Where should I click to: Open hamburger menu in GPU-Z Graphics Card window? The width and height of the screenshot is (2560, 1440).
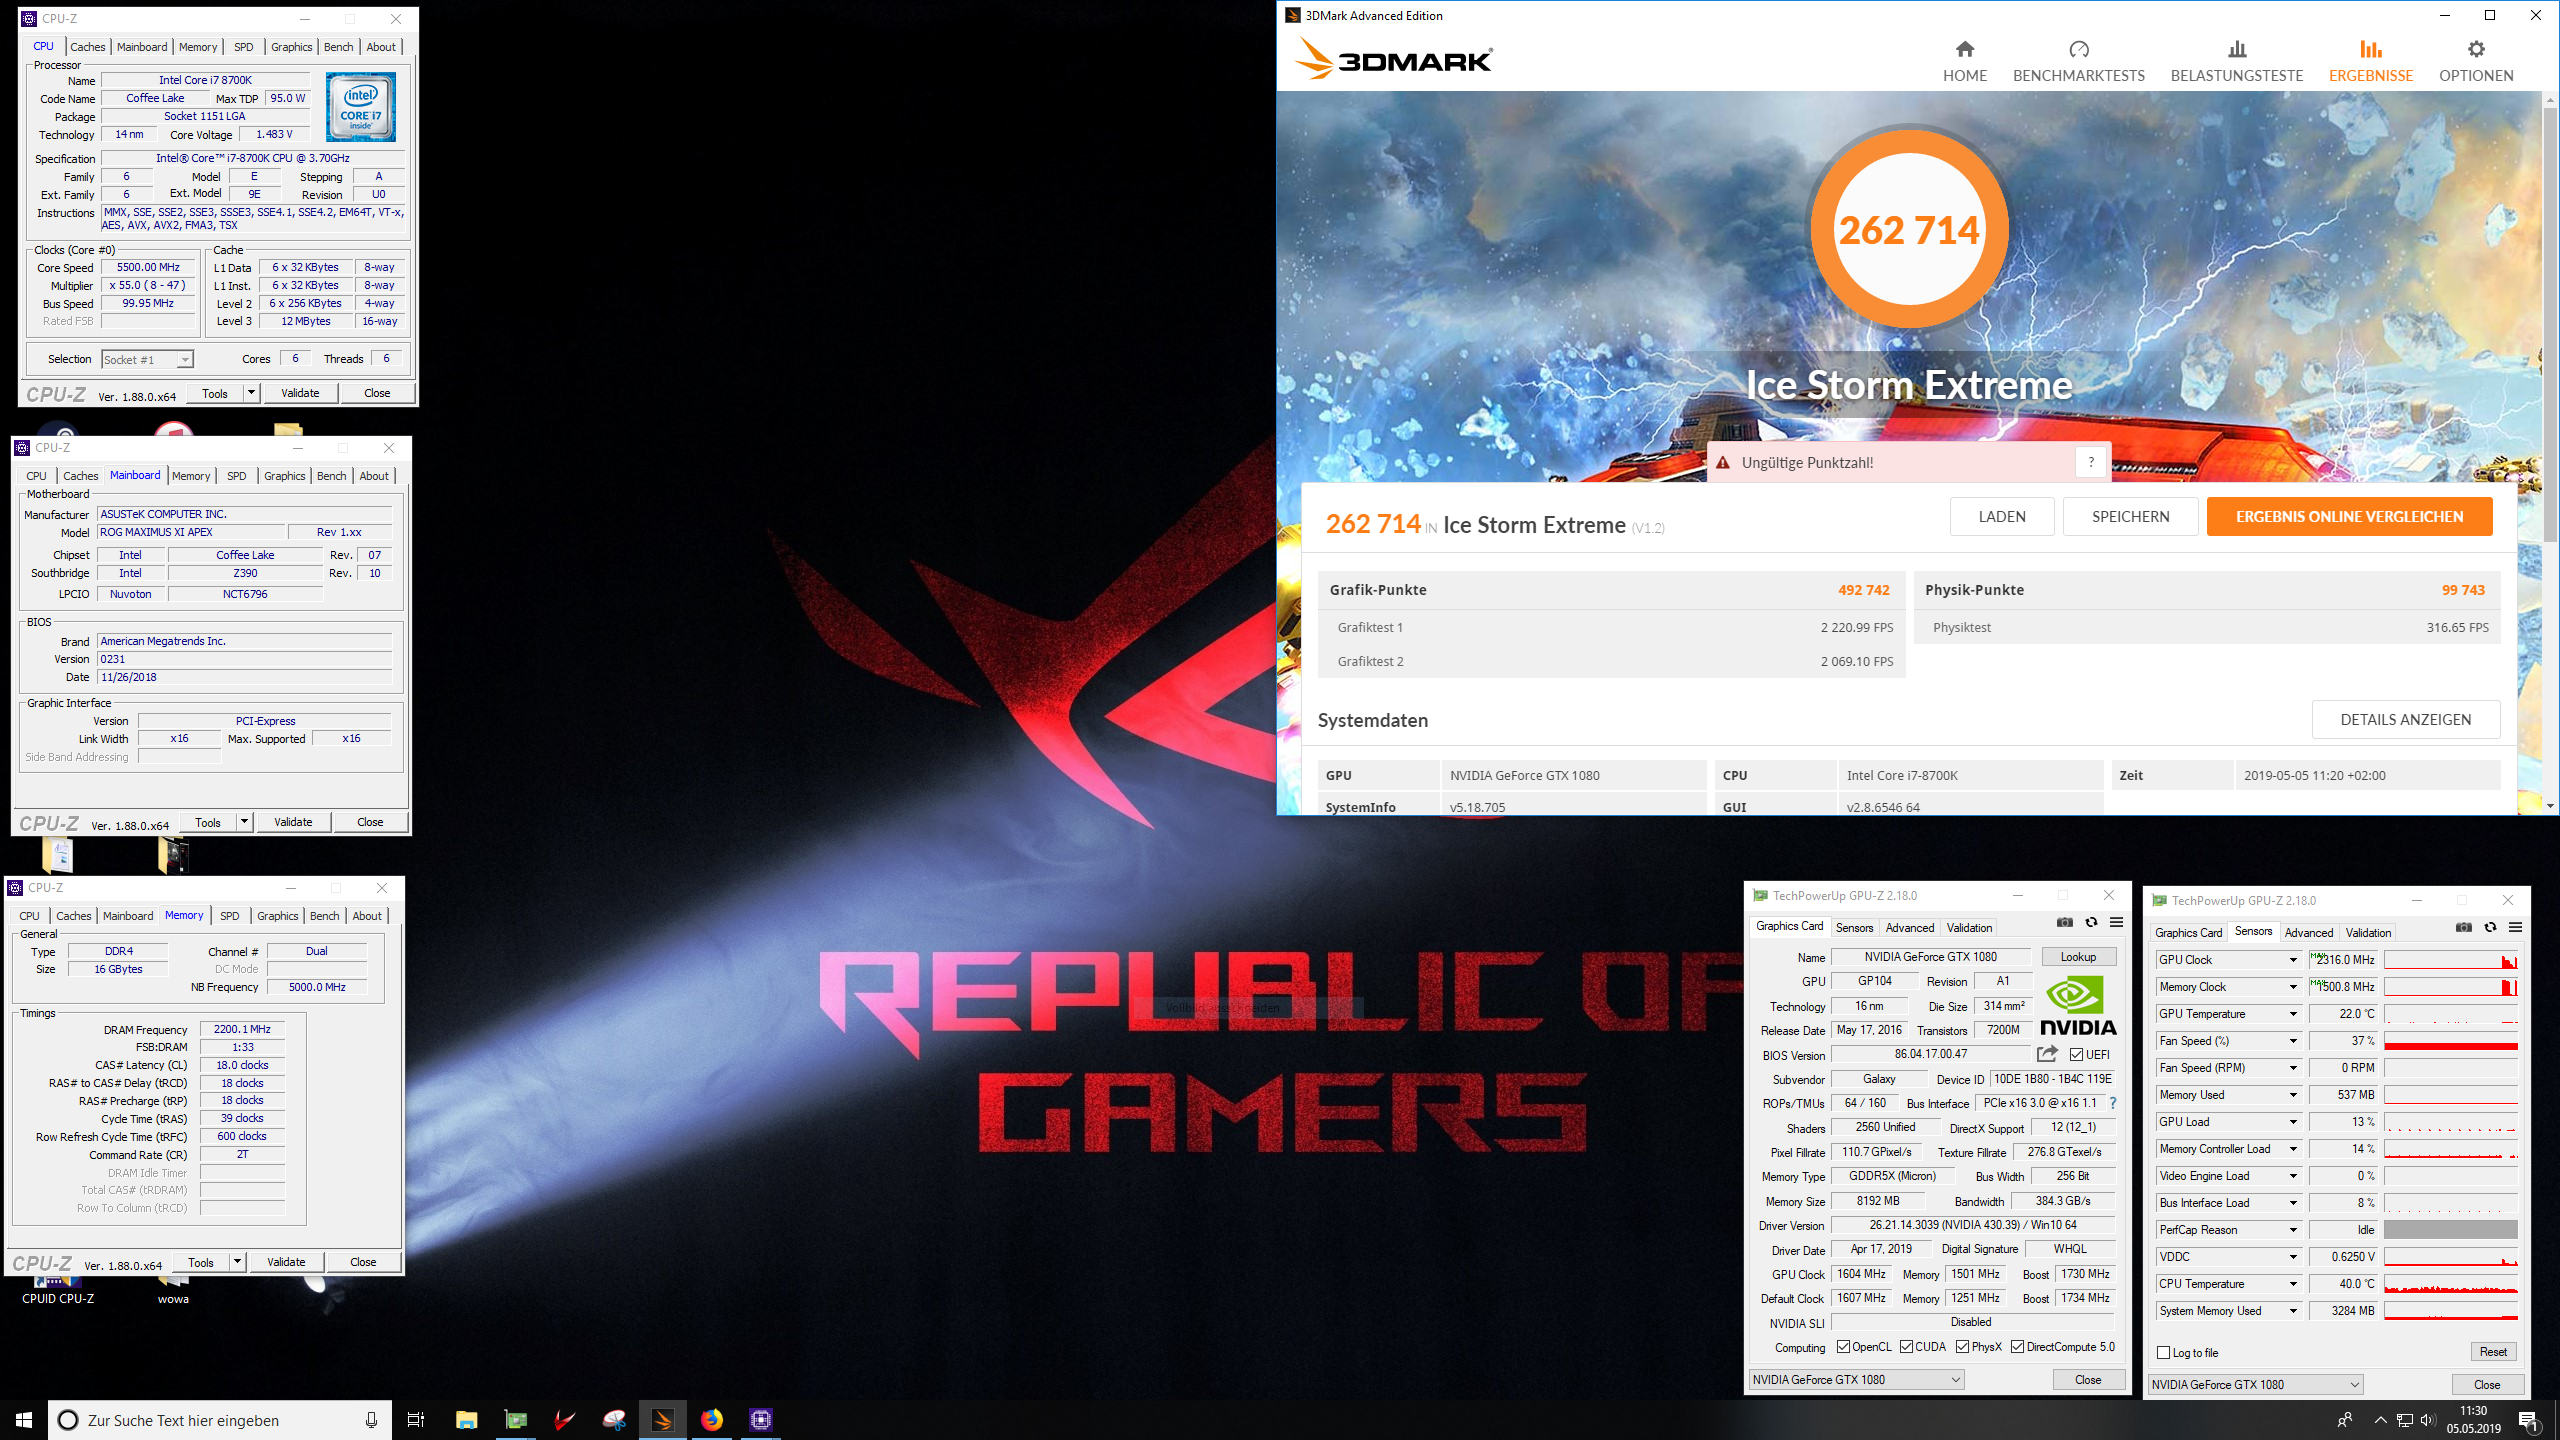coord(2116,922)
